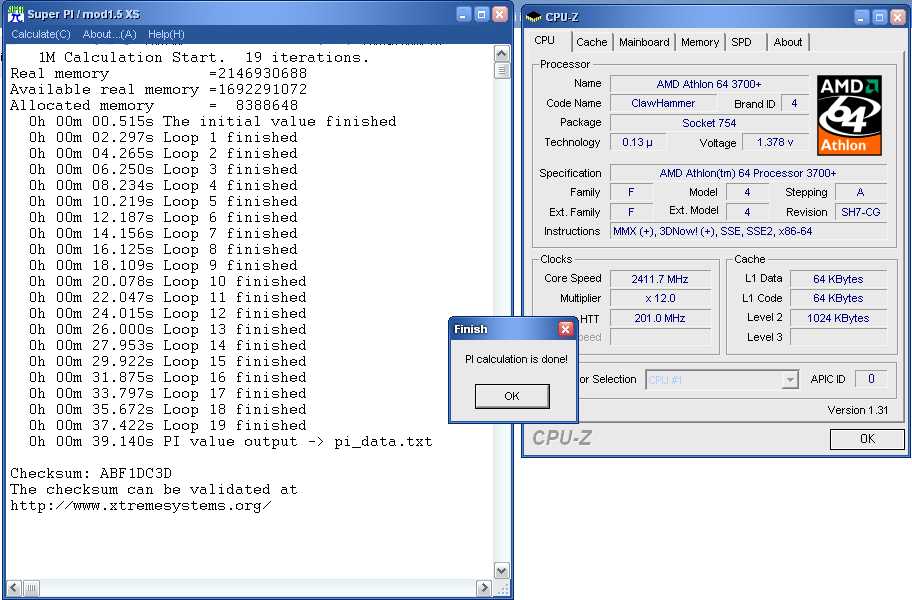Select the CPU tab in CPU-Z
The height and width of the screenshot is (600, 912).
[545, 40]
